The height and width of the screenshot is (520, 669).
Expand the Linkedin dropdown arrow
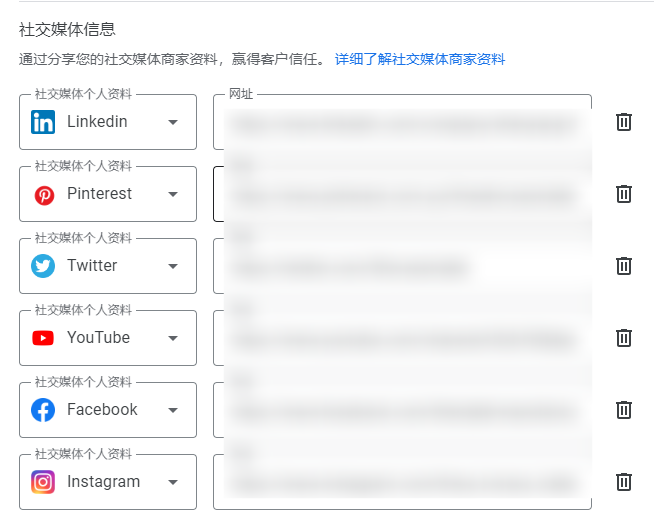point(173,122)
